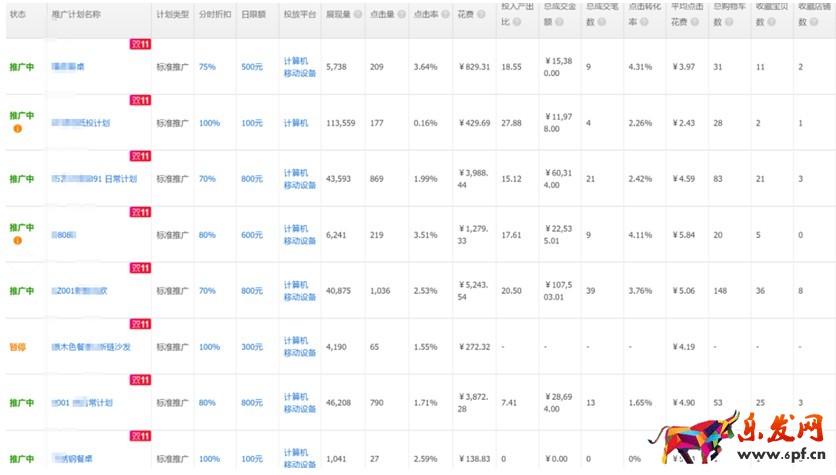Open the paused 木色餐 沙发 campaign
Viewport: 836px width, 475px height.
[95, 347]
